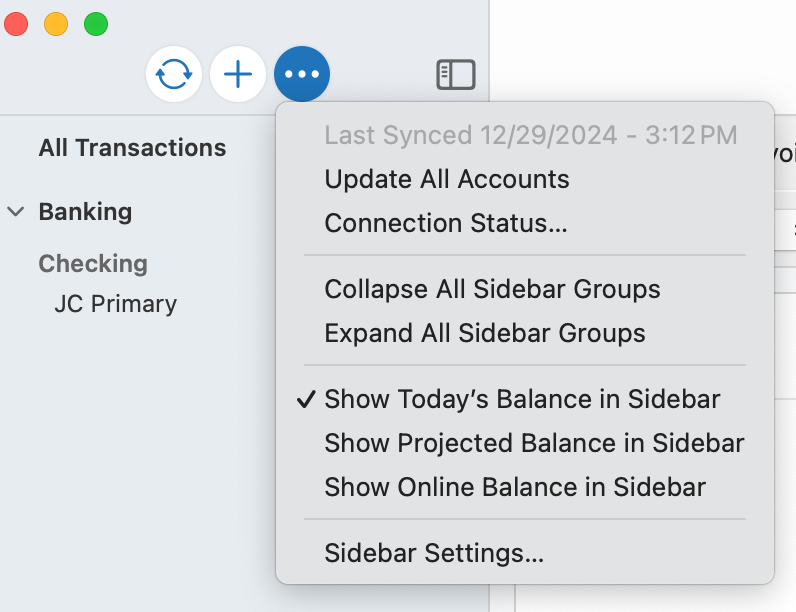This screenshot has width=796, height=612.
Task: Click the Banking sidebar group label
Action: (x=85, y=212)
